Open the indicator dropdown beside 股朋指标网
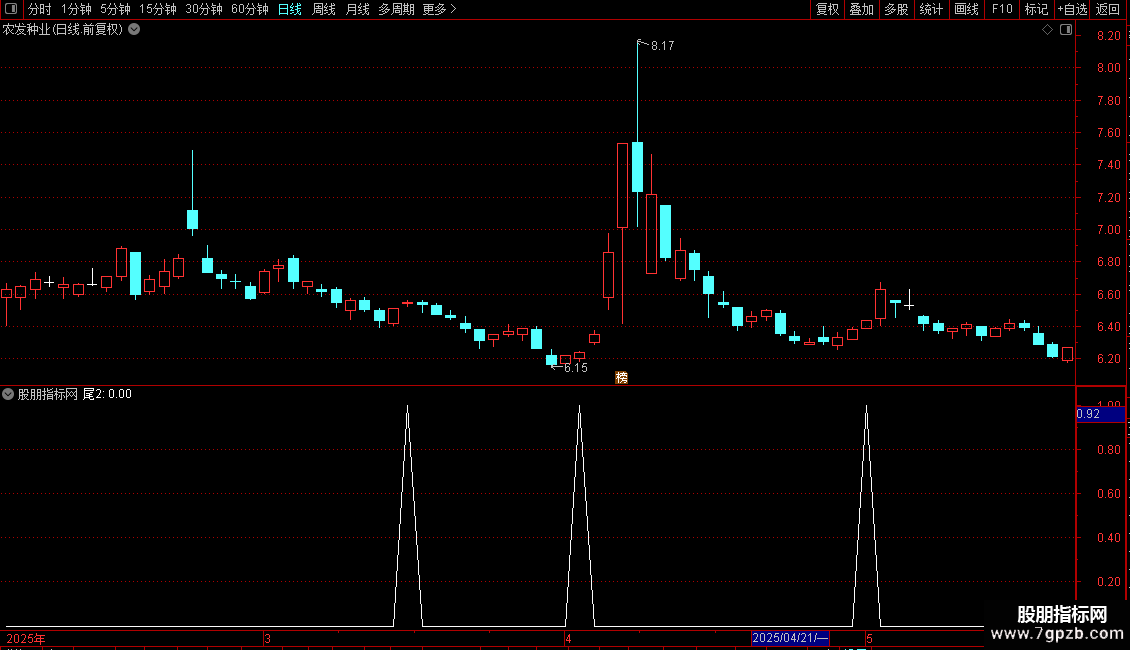 click(8, 394)
